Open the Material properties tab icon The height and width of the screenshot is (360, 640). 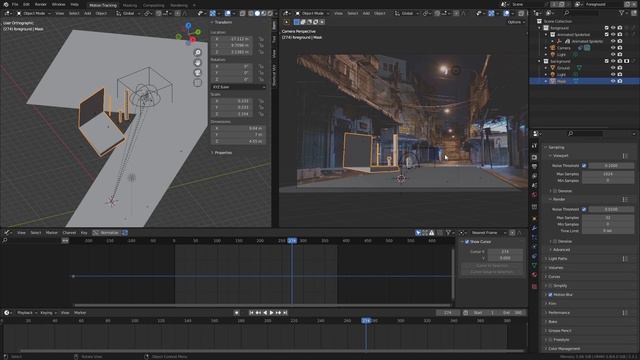click(x=535, y=275)
